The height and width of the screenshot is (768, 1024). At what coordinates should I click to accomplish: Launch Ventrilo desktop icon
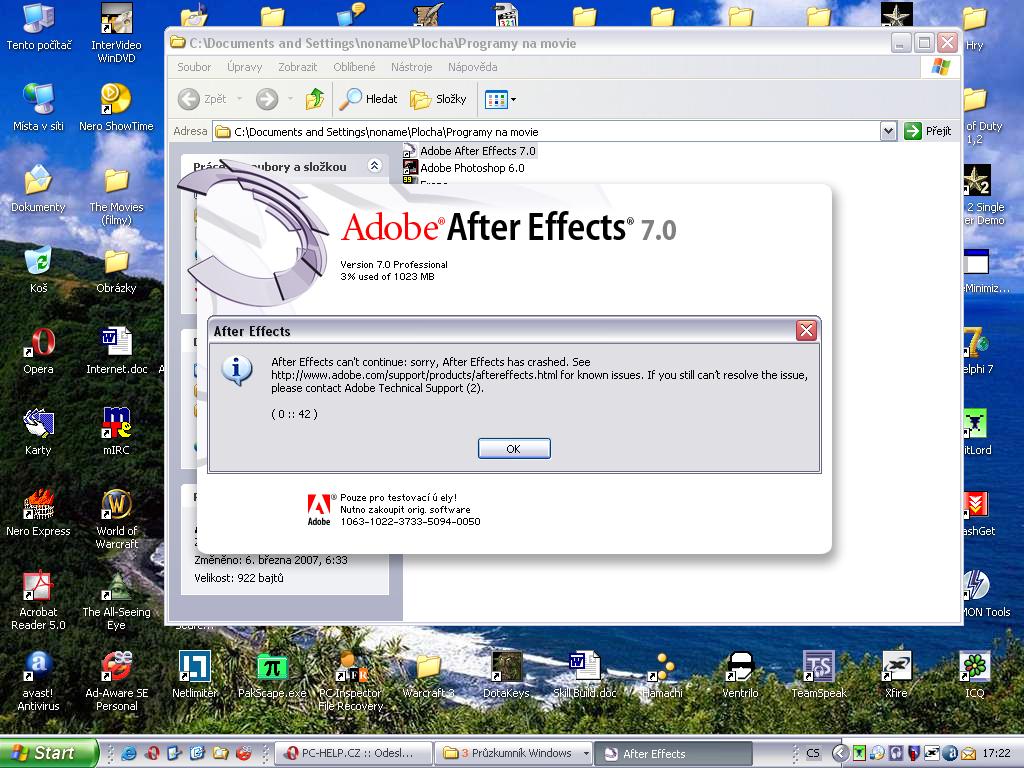point(740,675)
